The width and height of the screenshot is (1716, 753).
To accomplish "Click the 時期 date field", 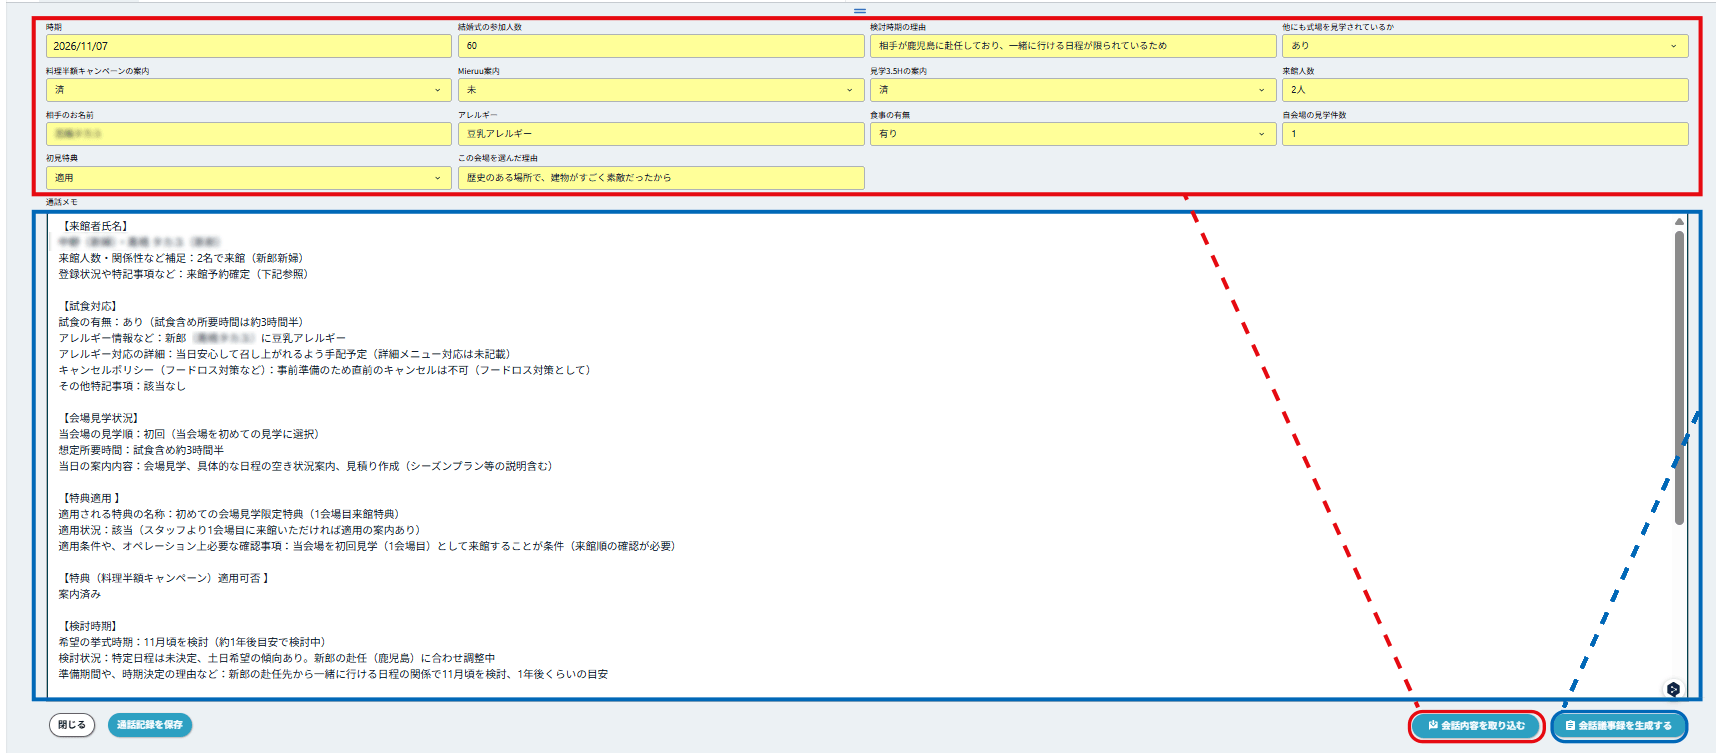I will tap(248, 46).
